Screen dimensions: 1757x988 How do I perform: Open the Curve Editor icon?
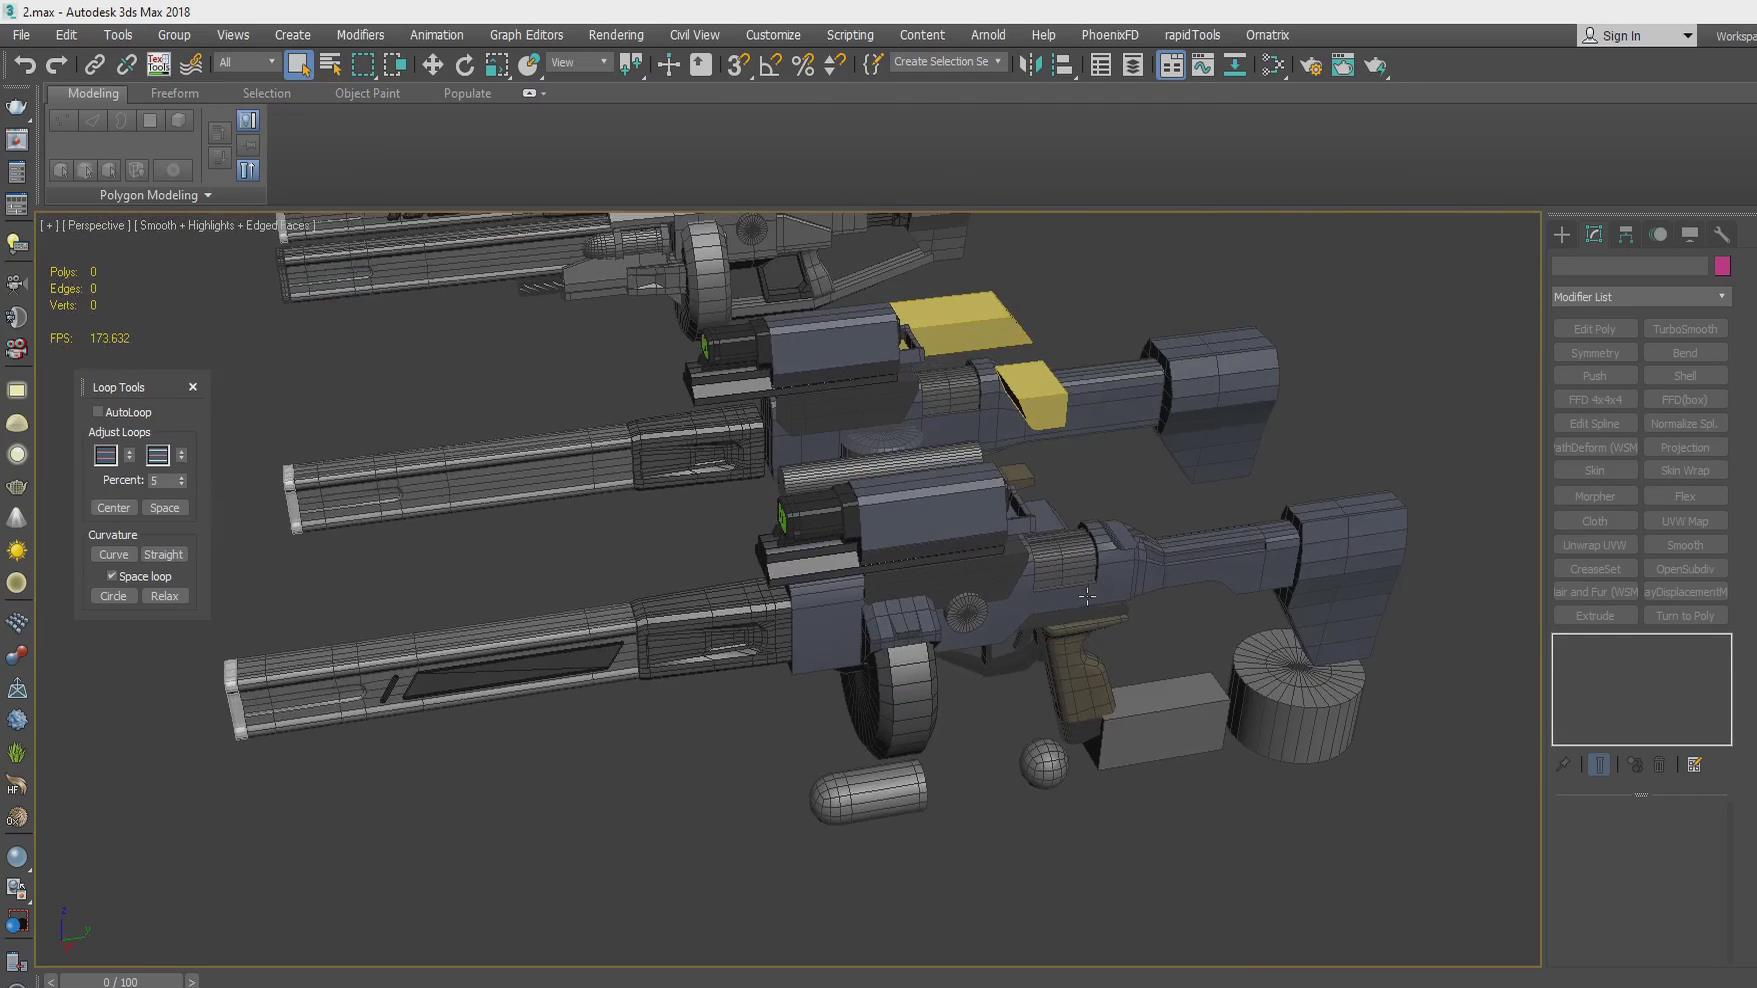coord(1203,65)
